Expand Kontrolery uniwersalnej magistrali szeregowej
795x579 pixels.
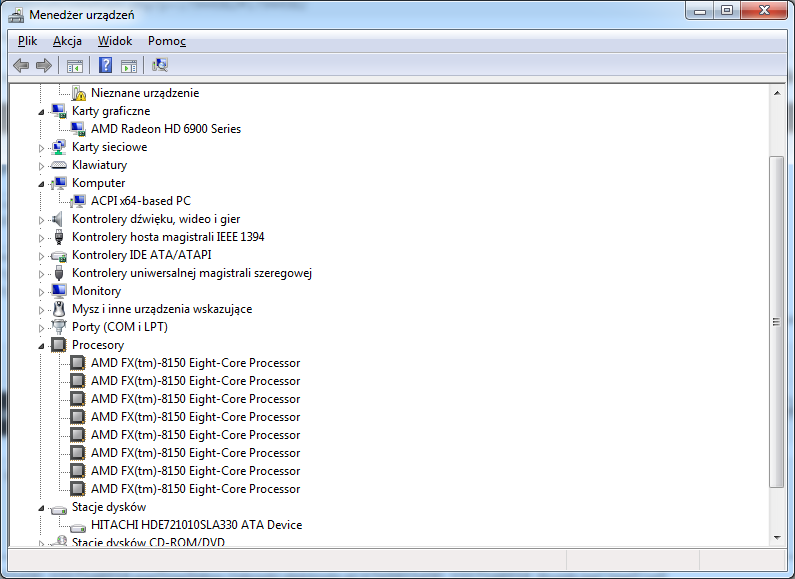[x=42, y=274]
